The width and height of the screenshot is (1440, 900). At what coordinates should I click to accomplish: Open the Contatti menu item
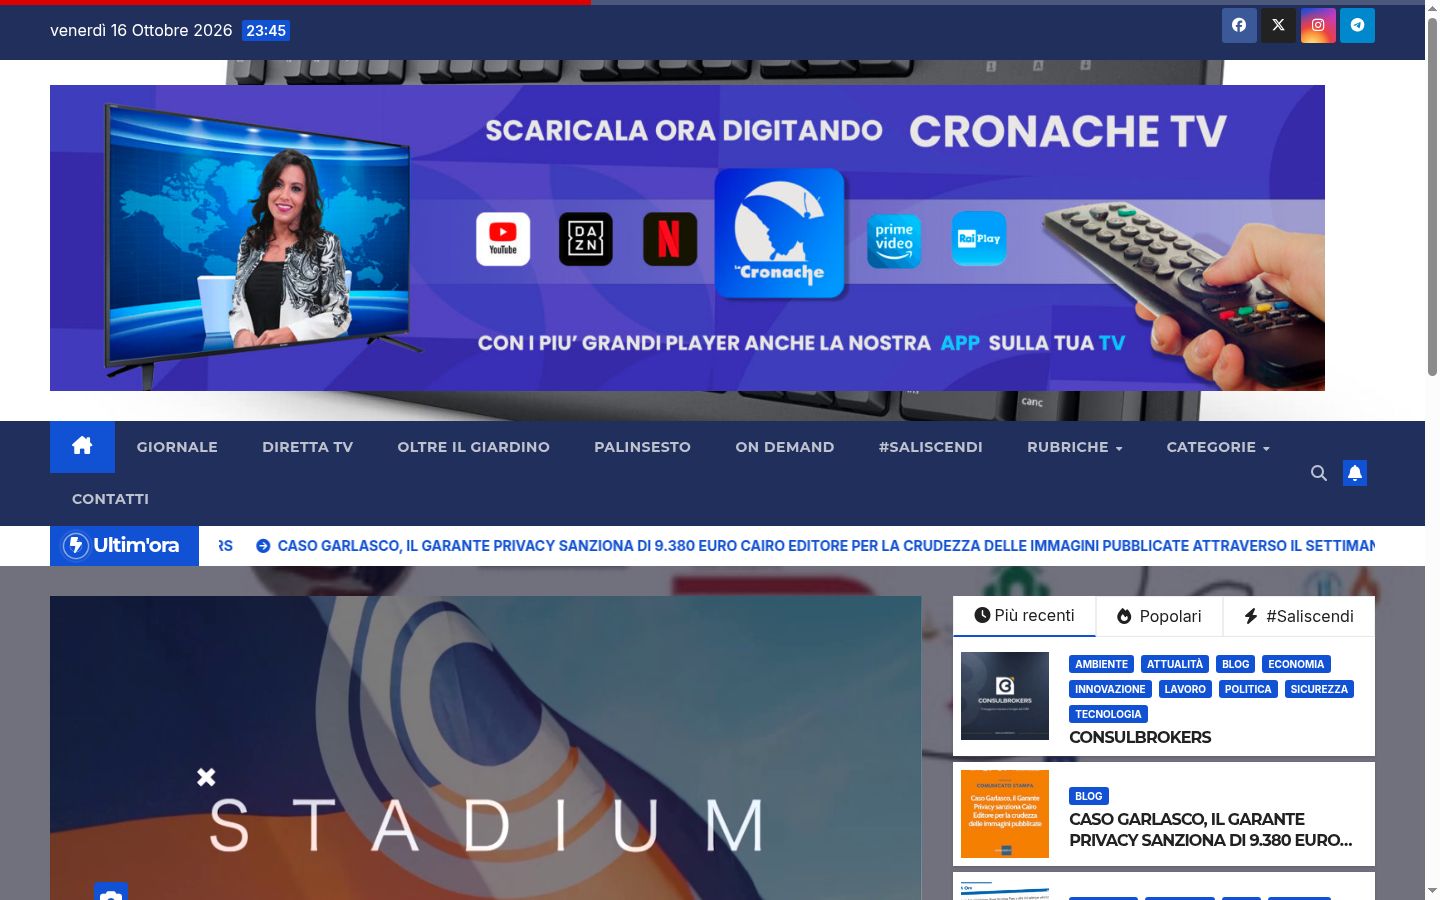coord(110,499)
